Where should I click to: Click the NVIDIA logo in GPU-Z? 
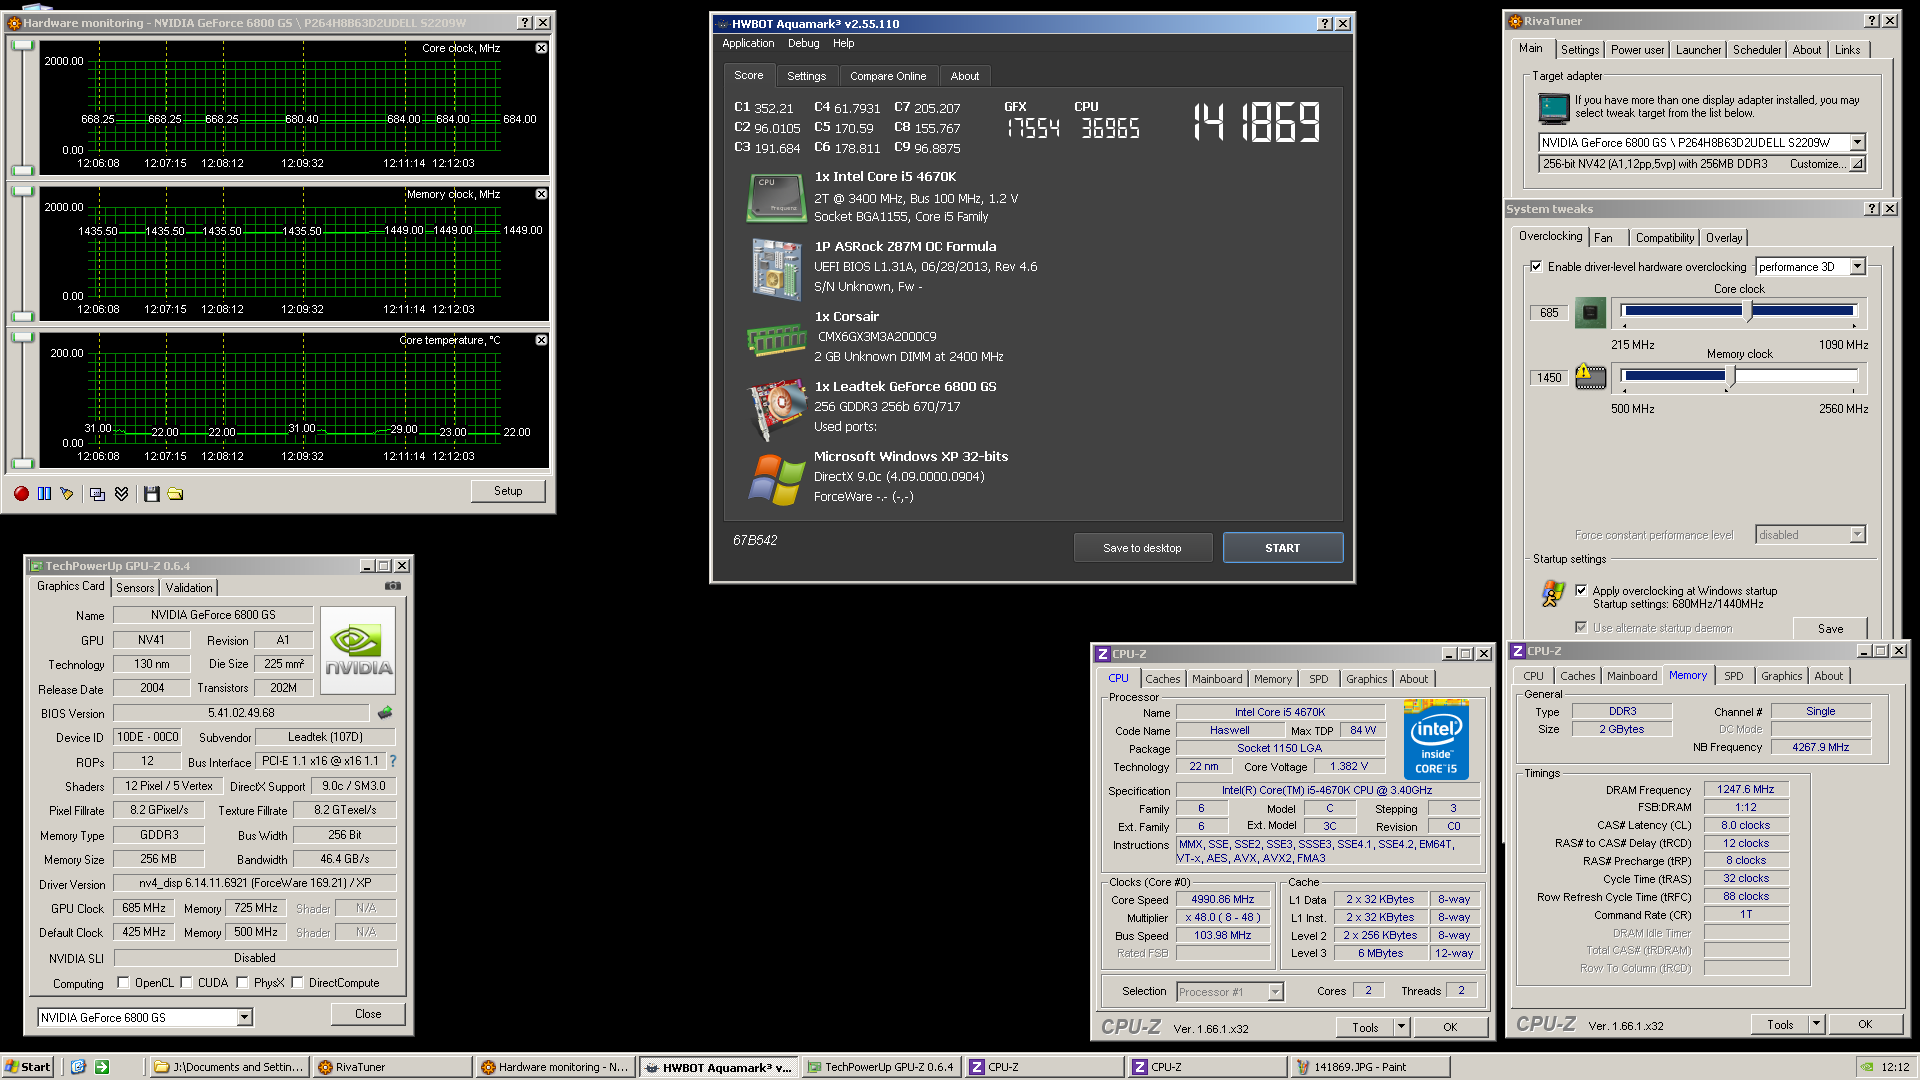(358, 650)
